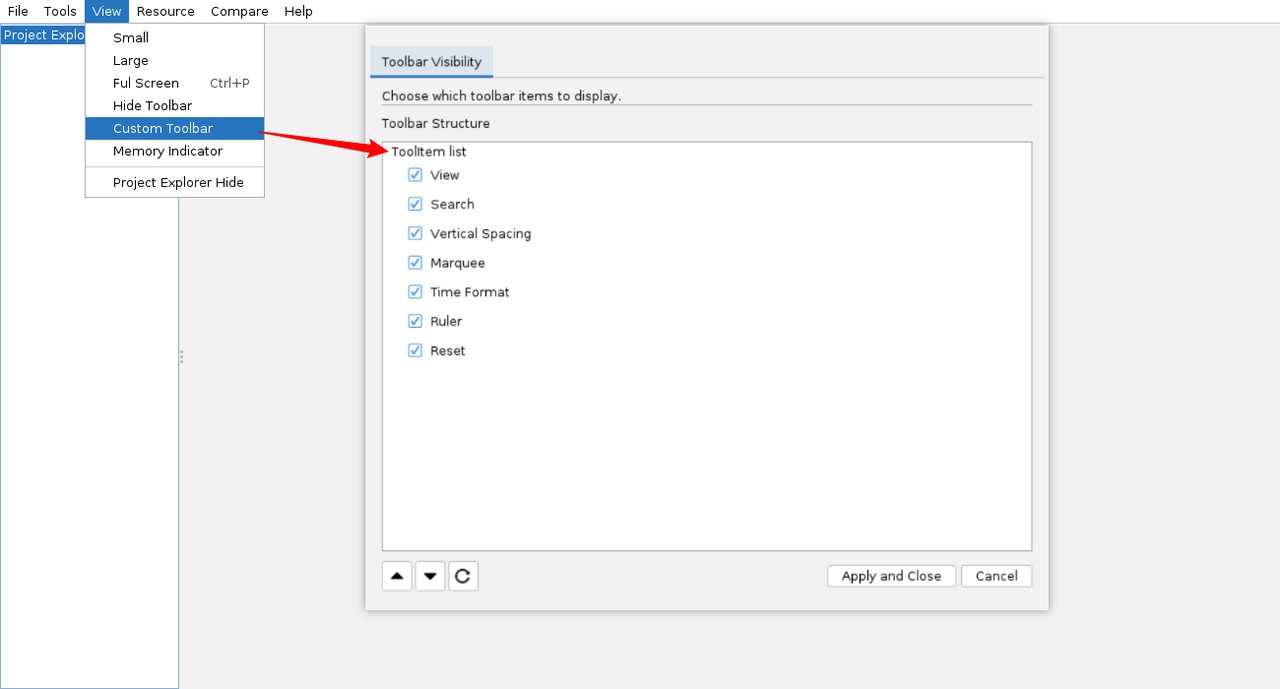Switch to Toolbar Visibility tab
This screenshot has height=689, width=1280.
(x=431, y=62)
